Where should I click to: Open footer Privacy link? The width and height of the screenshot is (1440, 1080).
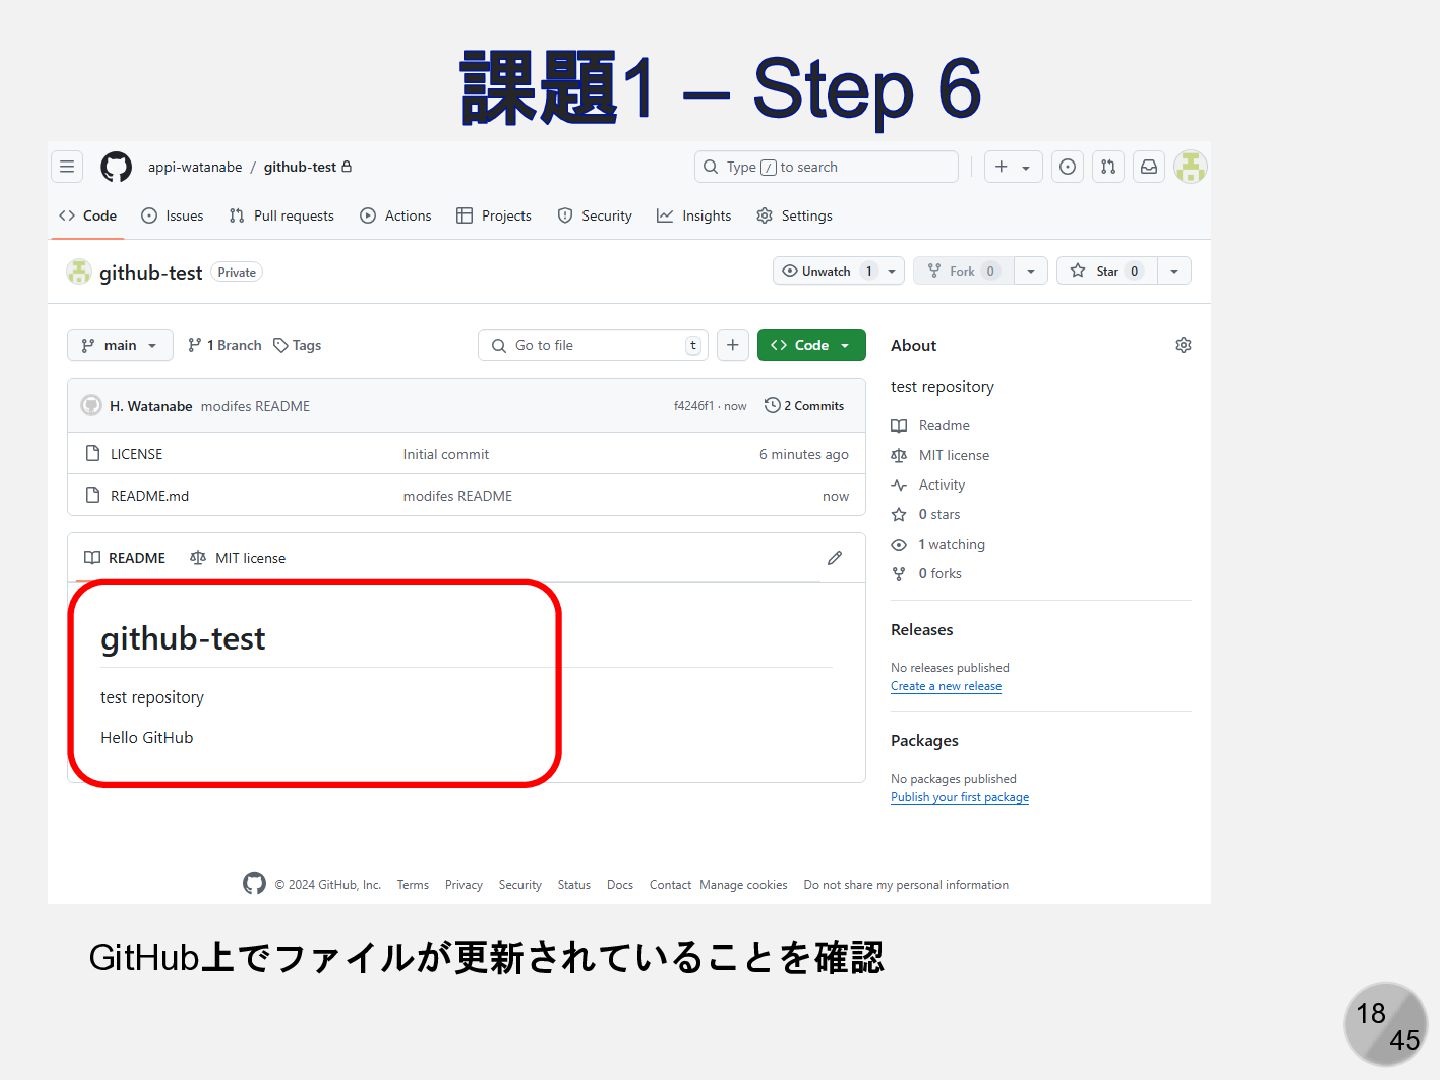point(464,885)
